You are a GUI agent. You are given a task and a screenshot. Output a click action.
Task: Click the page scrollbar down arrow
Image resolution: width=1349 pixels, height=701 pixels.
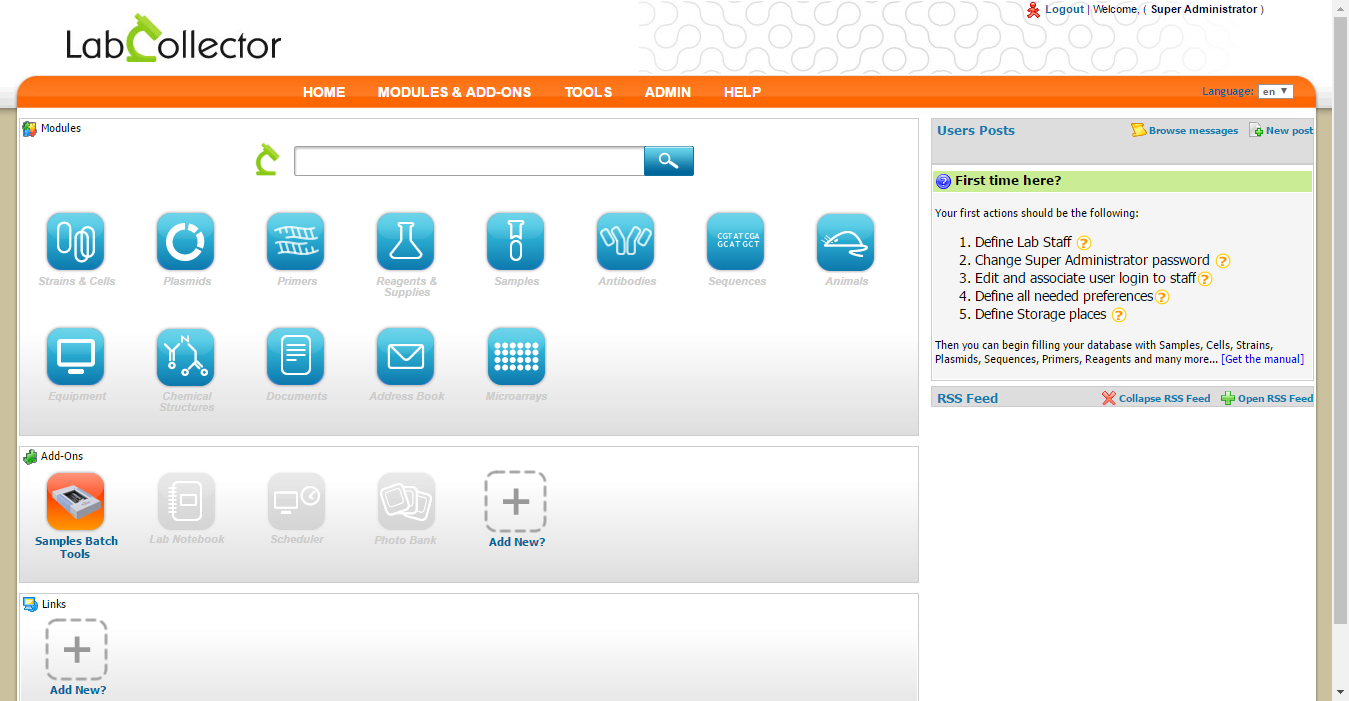[x=1341, y=691]
